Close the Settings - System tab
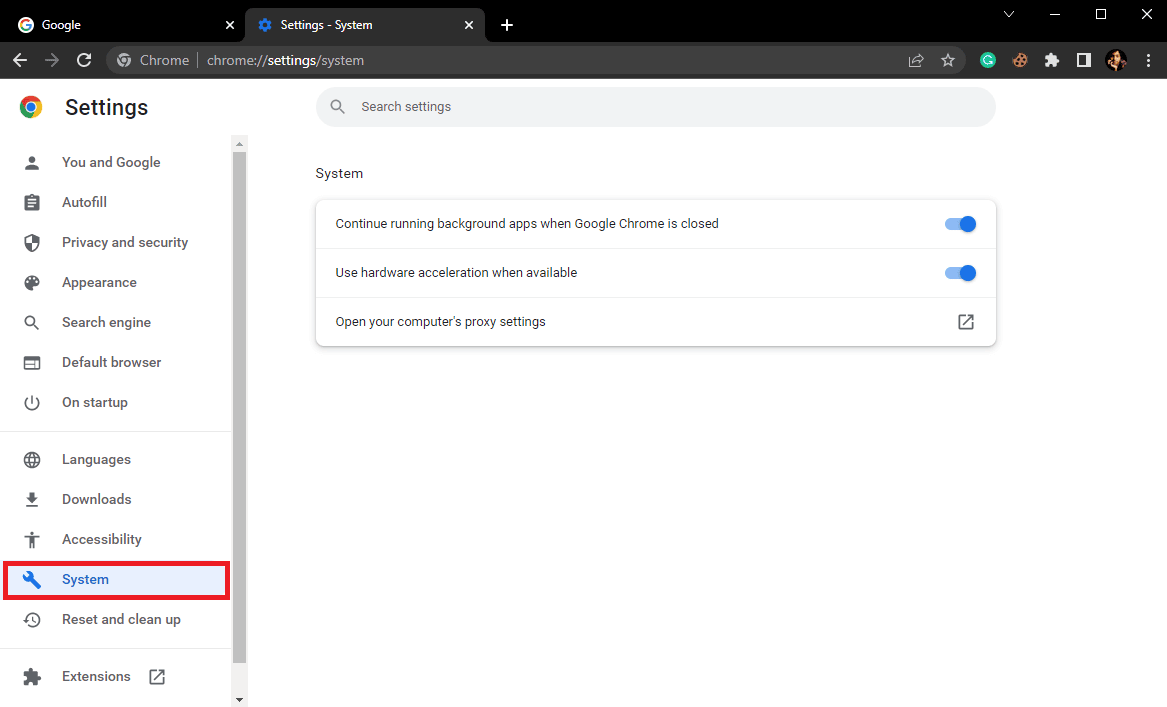 pyautogui.click(x=469, y=25)
